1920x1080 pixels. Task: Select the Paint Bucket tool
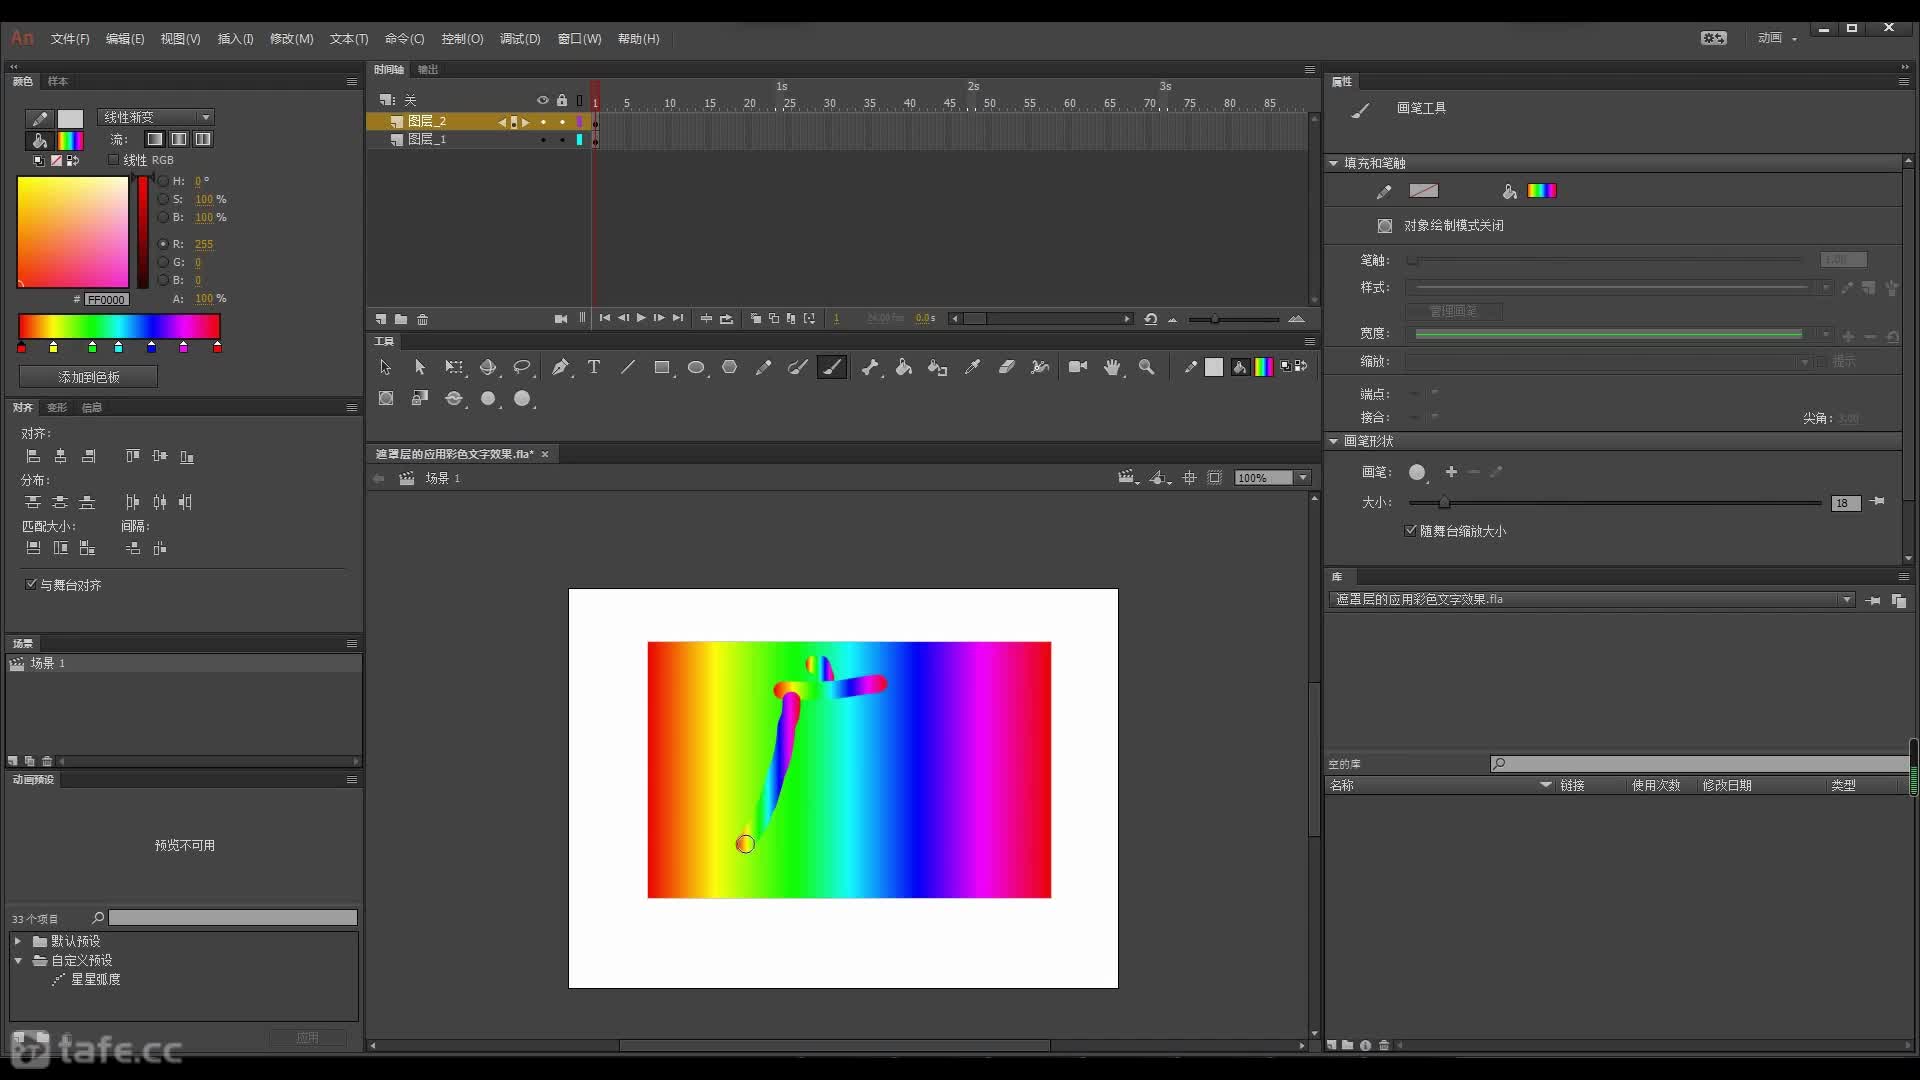click(904, 368)
